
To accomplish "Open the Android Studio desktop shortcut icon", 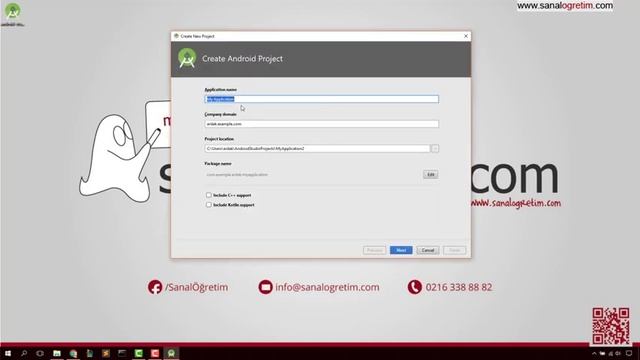I will (x=13, y=14).
